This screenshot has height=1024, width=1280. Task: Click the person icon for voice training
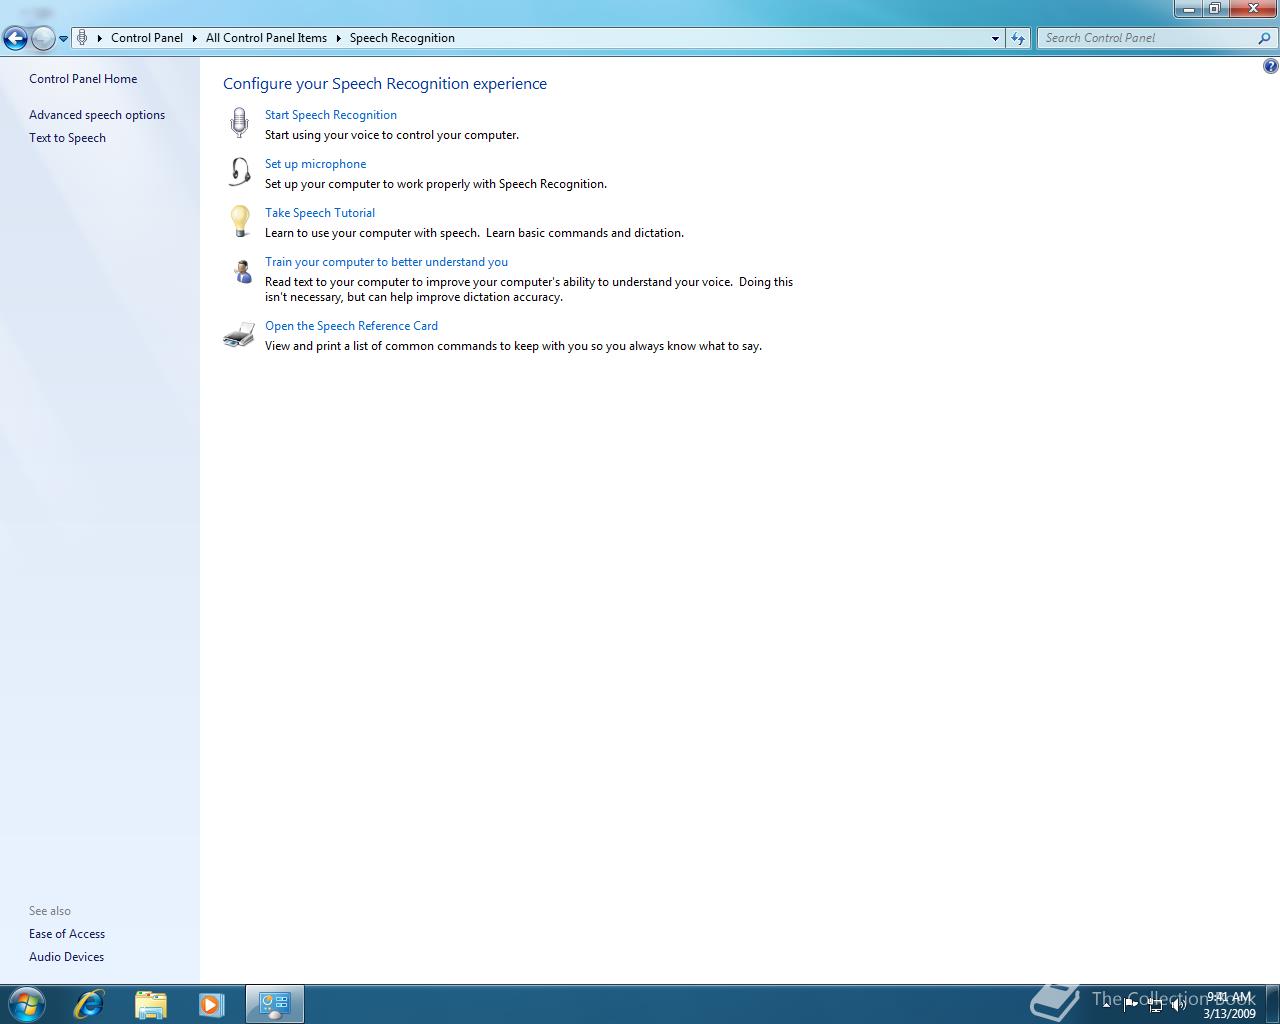[242, 271]
